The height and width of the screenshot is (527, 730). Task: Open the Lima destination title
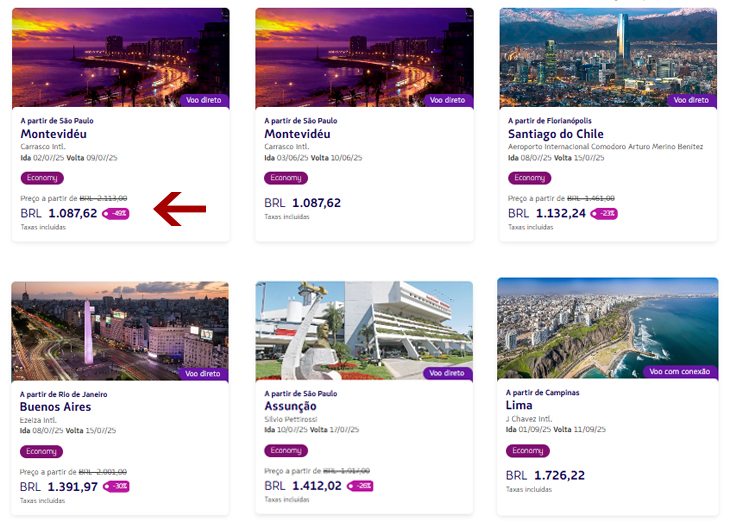[519, 405]
